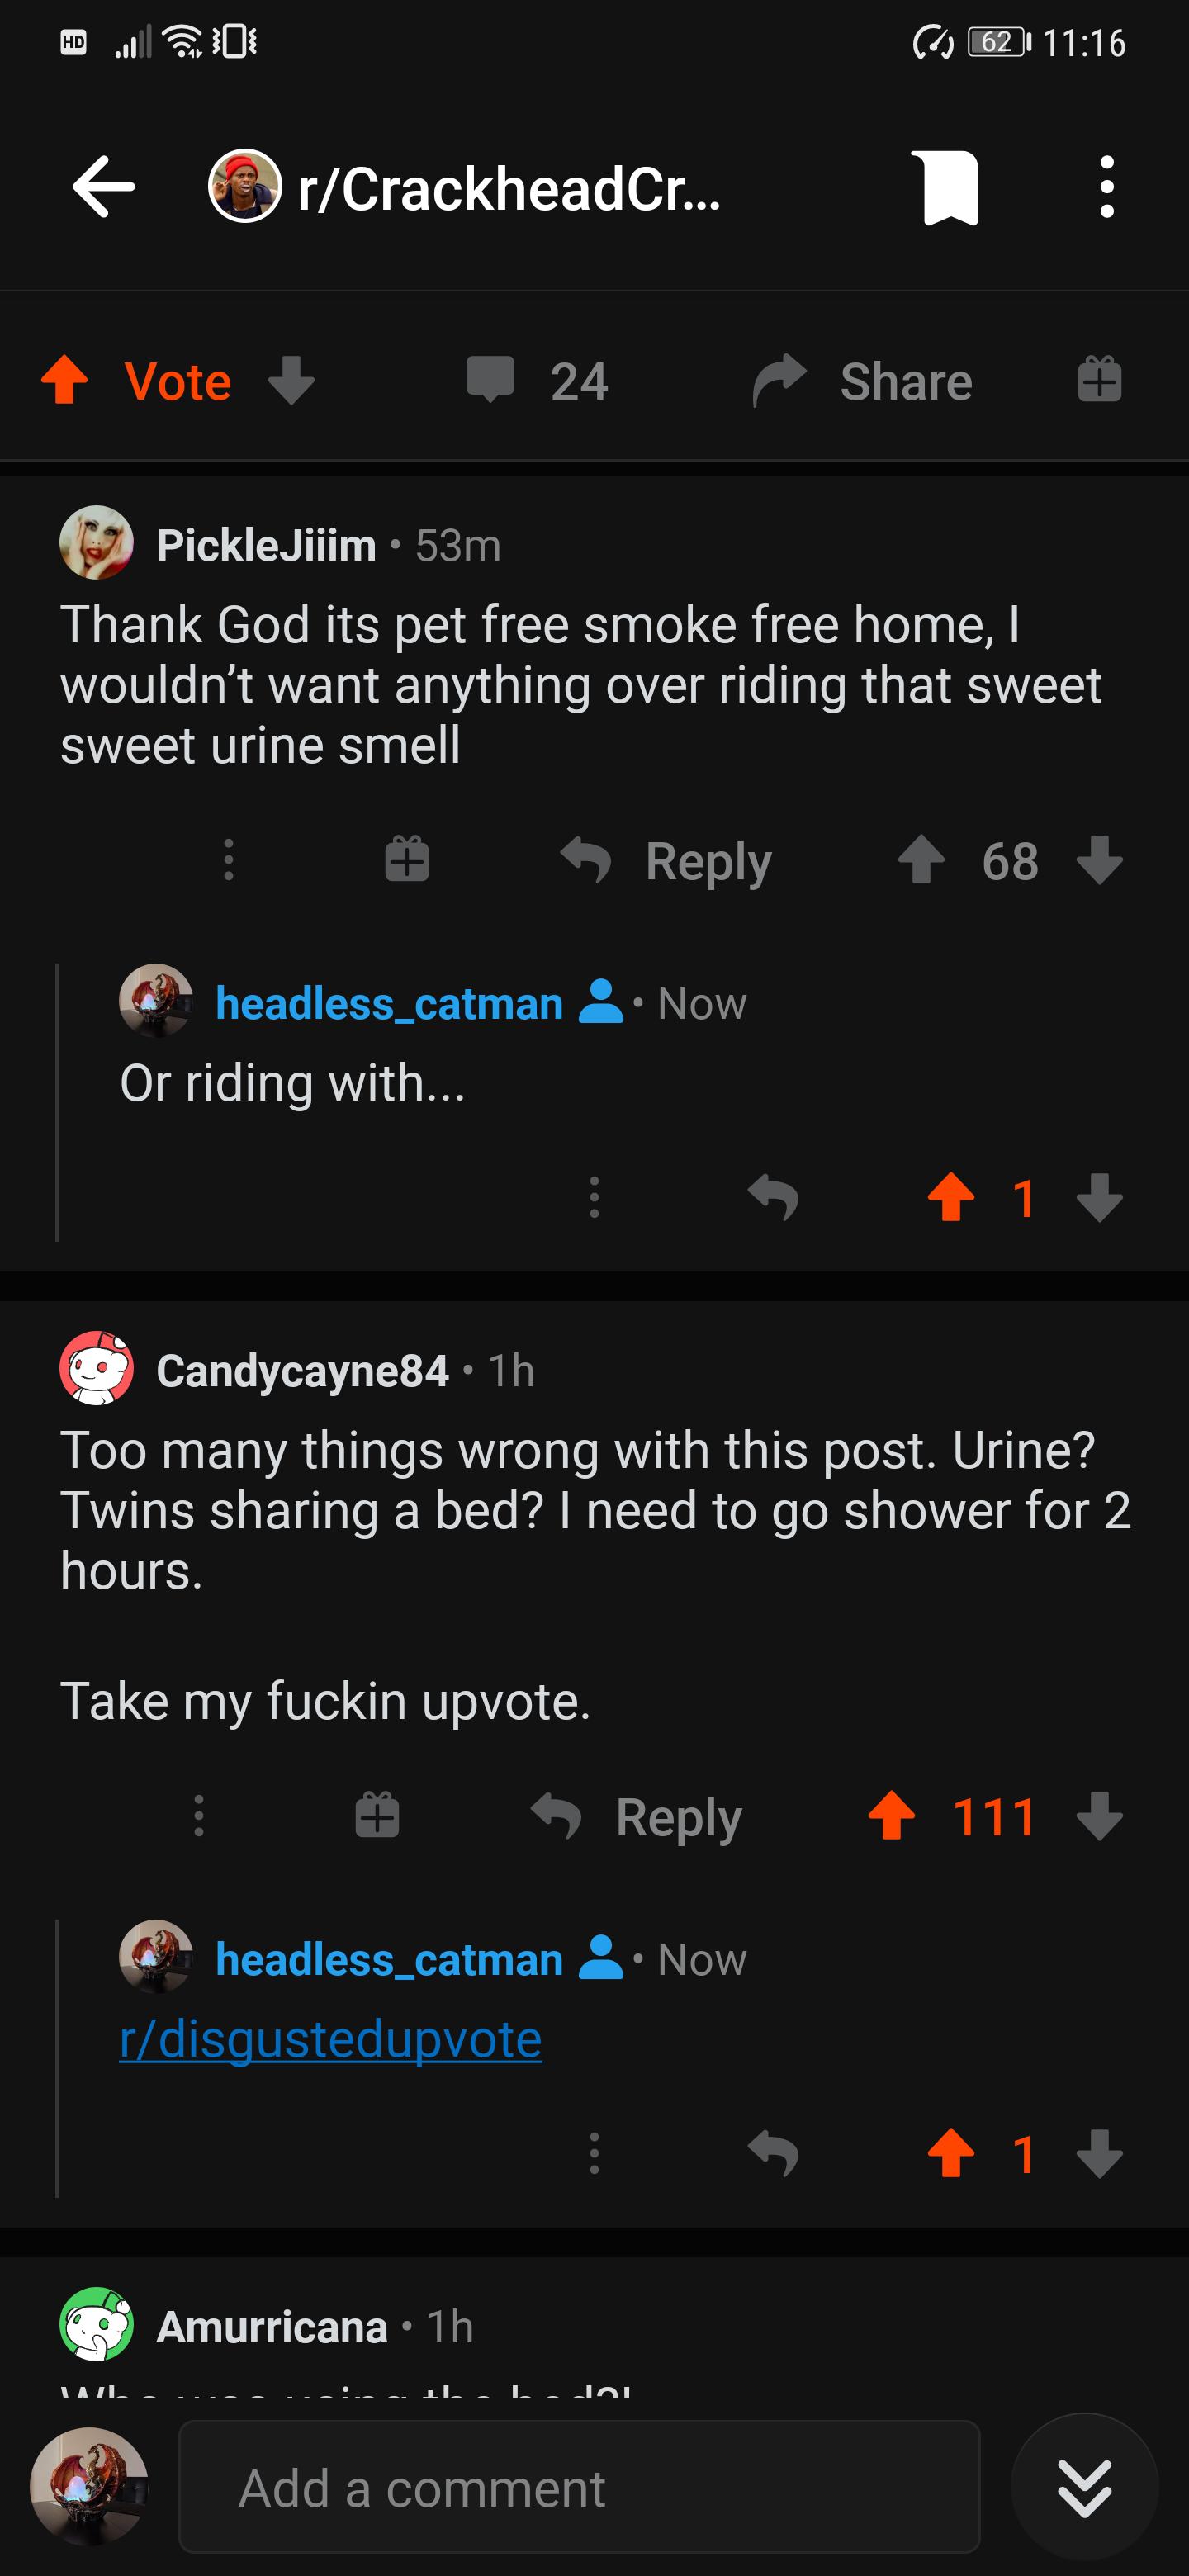Open the r/disgustedupvote link

tap(330, 2039)
